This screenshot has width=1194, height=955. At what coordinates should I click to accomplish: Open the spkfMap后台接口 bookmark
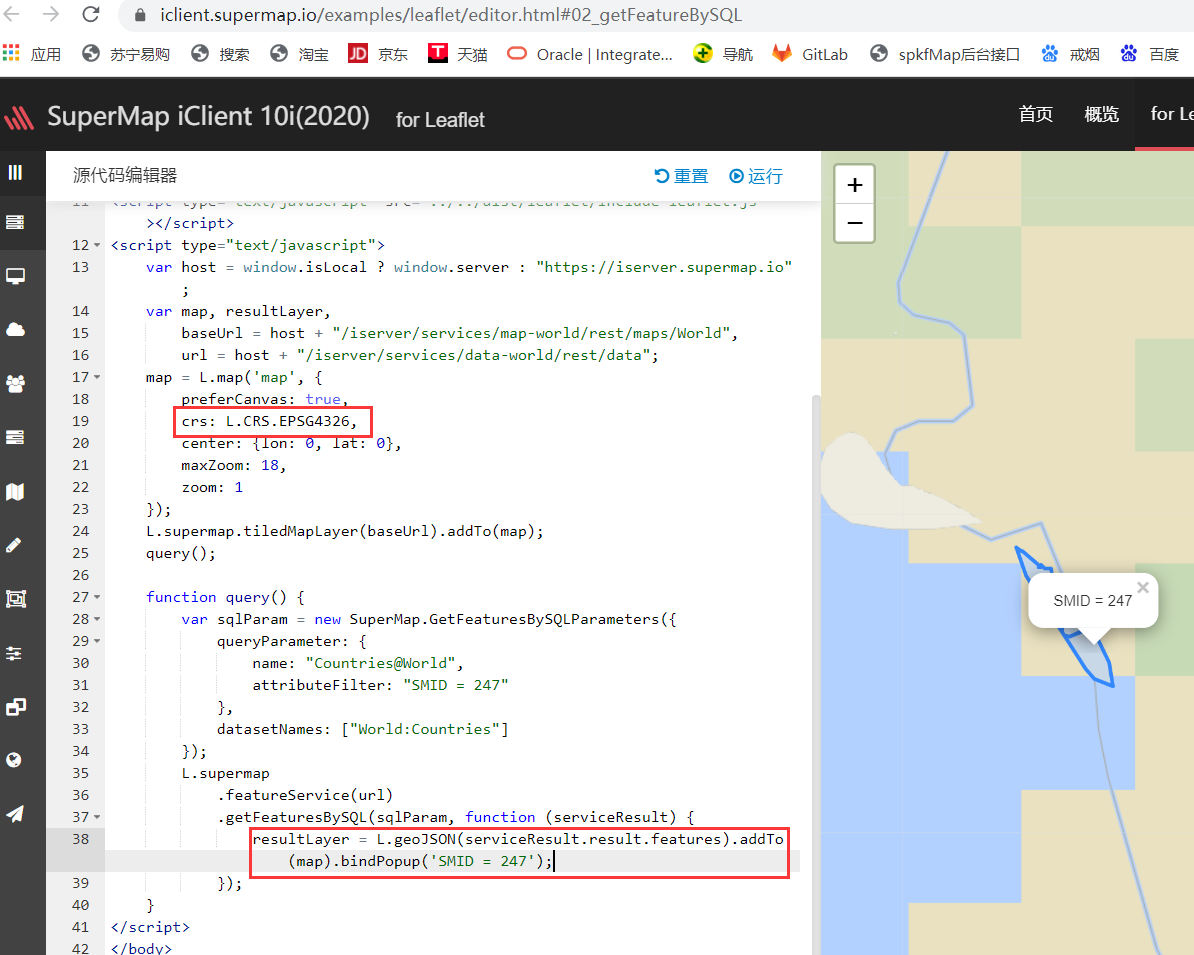(x=945, y=54)
